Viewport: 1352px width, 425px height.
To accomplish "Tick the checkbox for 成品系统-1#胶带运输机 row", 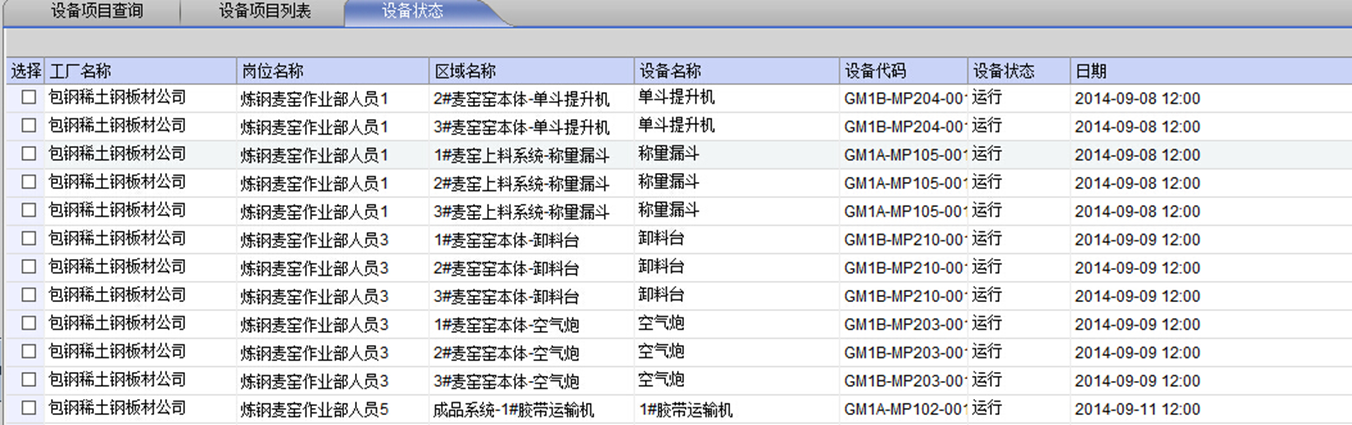I will (29, 408).
